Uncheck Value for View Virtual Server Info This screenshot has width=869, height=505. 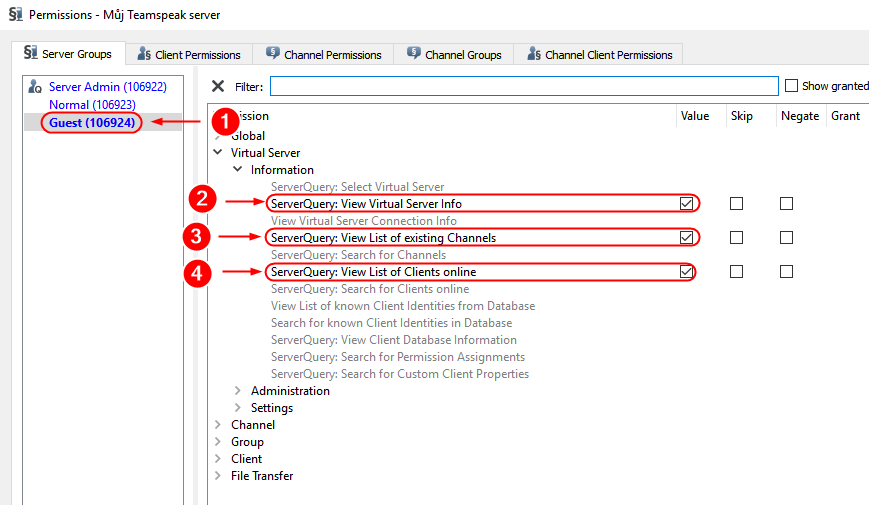686,203
